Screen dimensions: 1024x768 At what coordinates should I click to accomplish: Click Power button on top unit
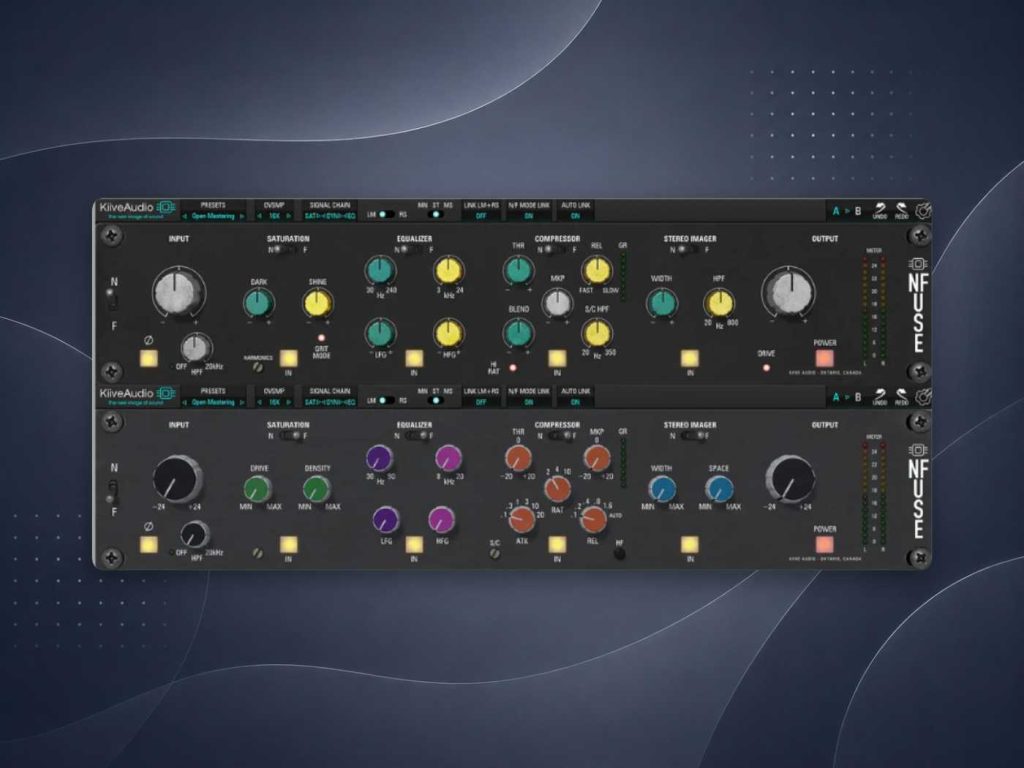pos(824,358)
